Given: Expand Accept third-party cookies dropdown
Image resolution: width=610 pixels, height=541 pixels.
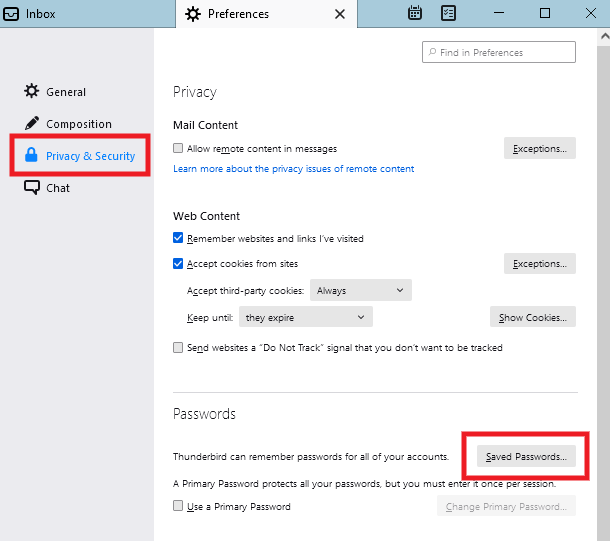Looking at the screenshot, I should tap(361, 290).
